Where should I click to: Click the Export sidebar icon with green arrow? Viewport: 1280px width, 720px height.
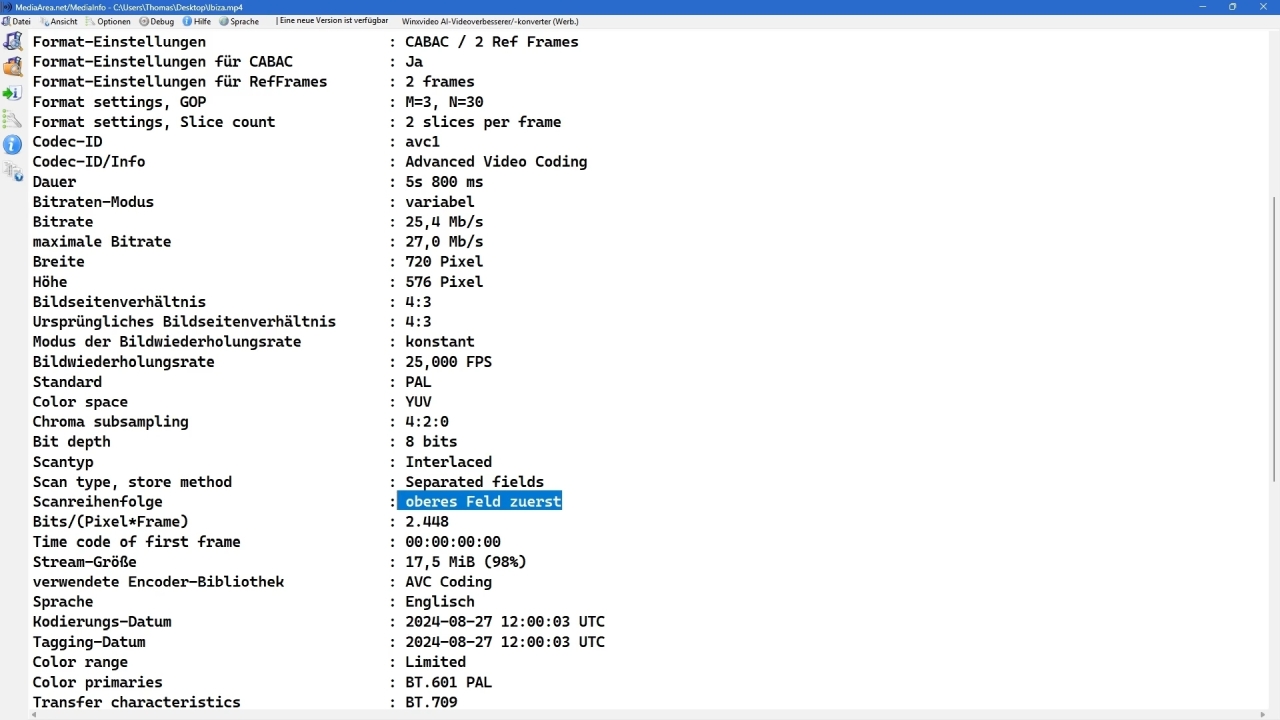point(12,93)
